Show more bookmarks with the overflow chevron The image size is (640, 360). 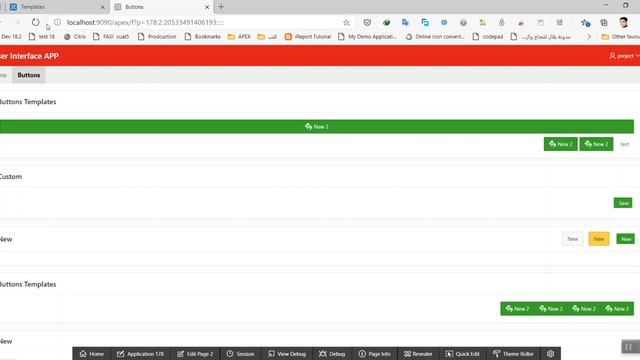click(589, 37)
